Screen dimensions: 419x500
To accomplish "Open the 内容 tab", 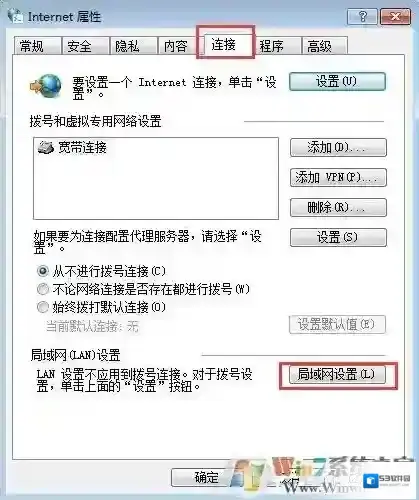I will coord(177,46).
